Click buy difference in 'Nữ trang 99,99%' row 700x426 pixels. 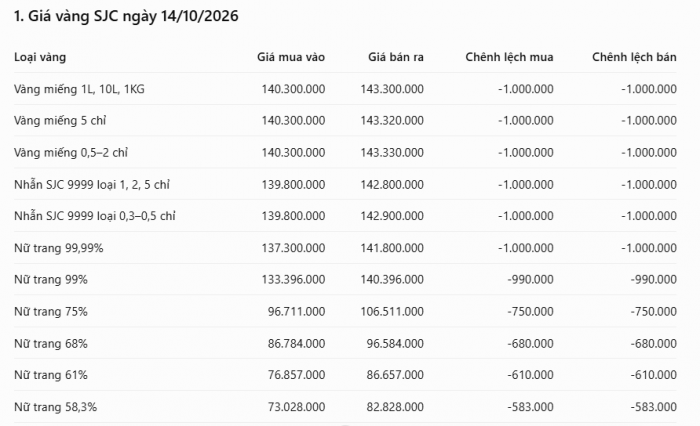[526, 248]
